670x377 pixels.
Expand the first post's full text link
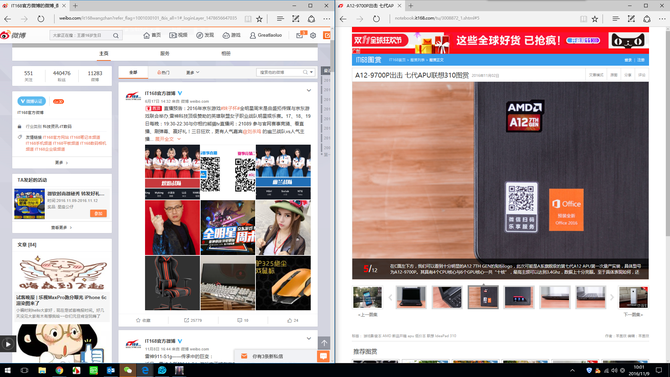click(168, 139)
